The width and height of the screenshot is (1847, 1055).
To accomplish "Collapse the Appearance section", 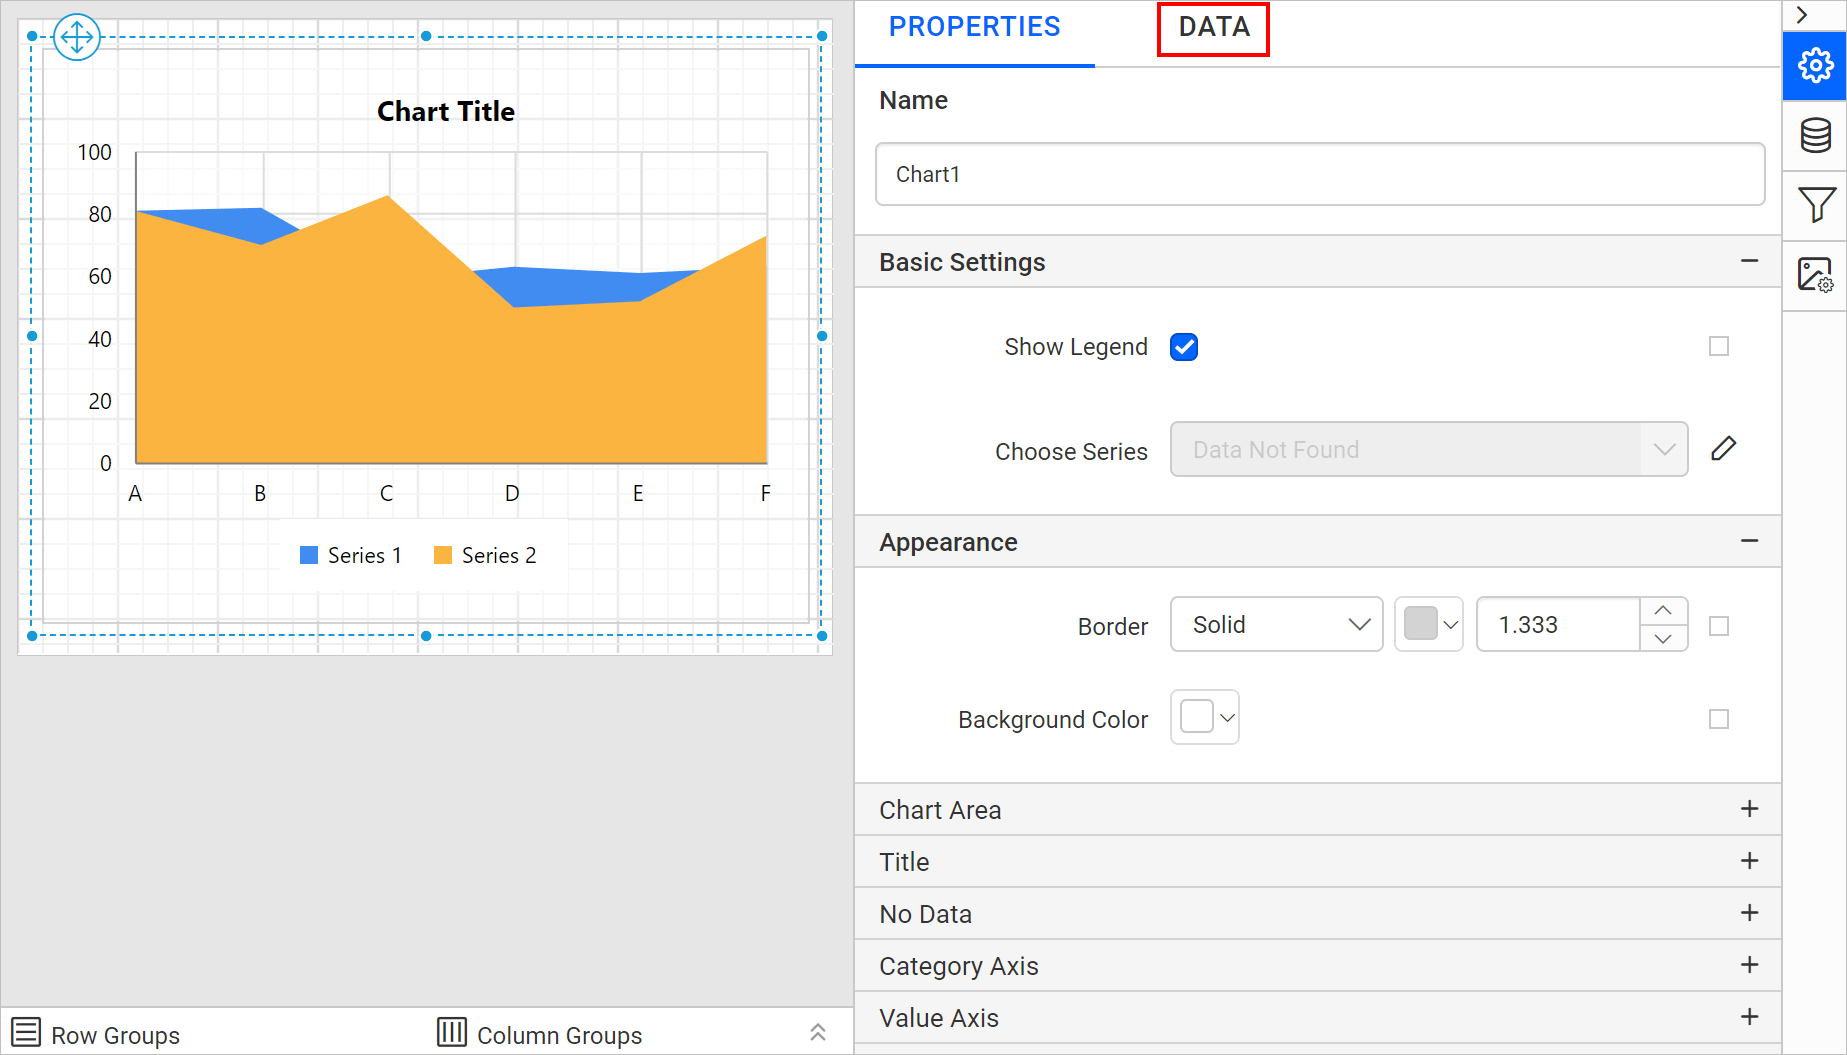I will tap(1750, 541).
